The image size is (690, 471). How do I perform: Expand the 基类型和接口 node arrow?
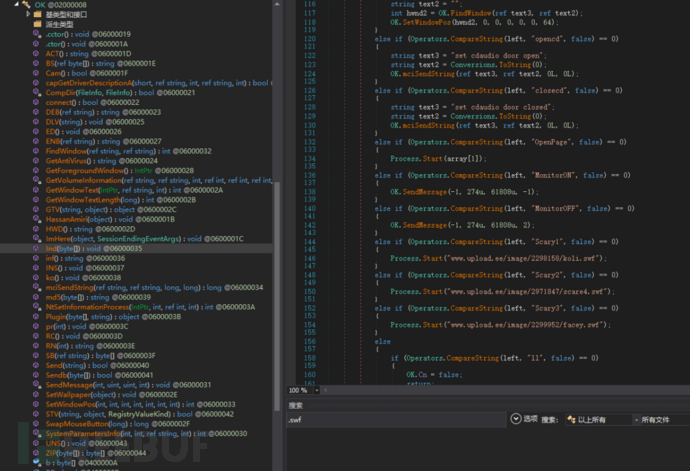27,15
